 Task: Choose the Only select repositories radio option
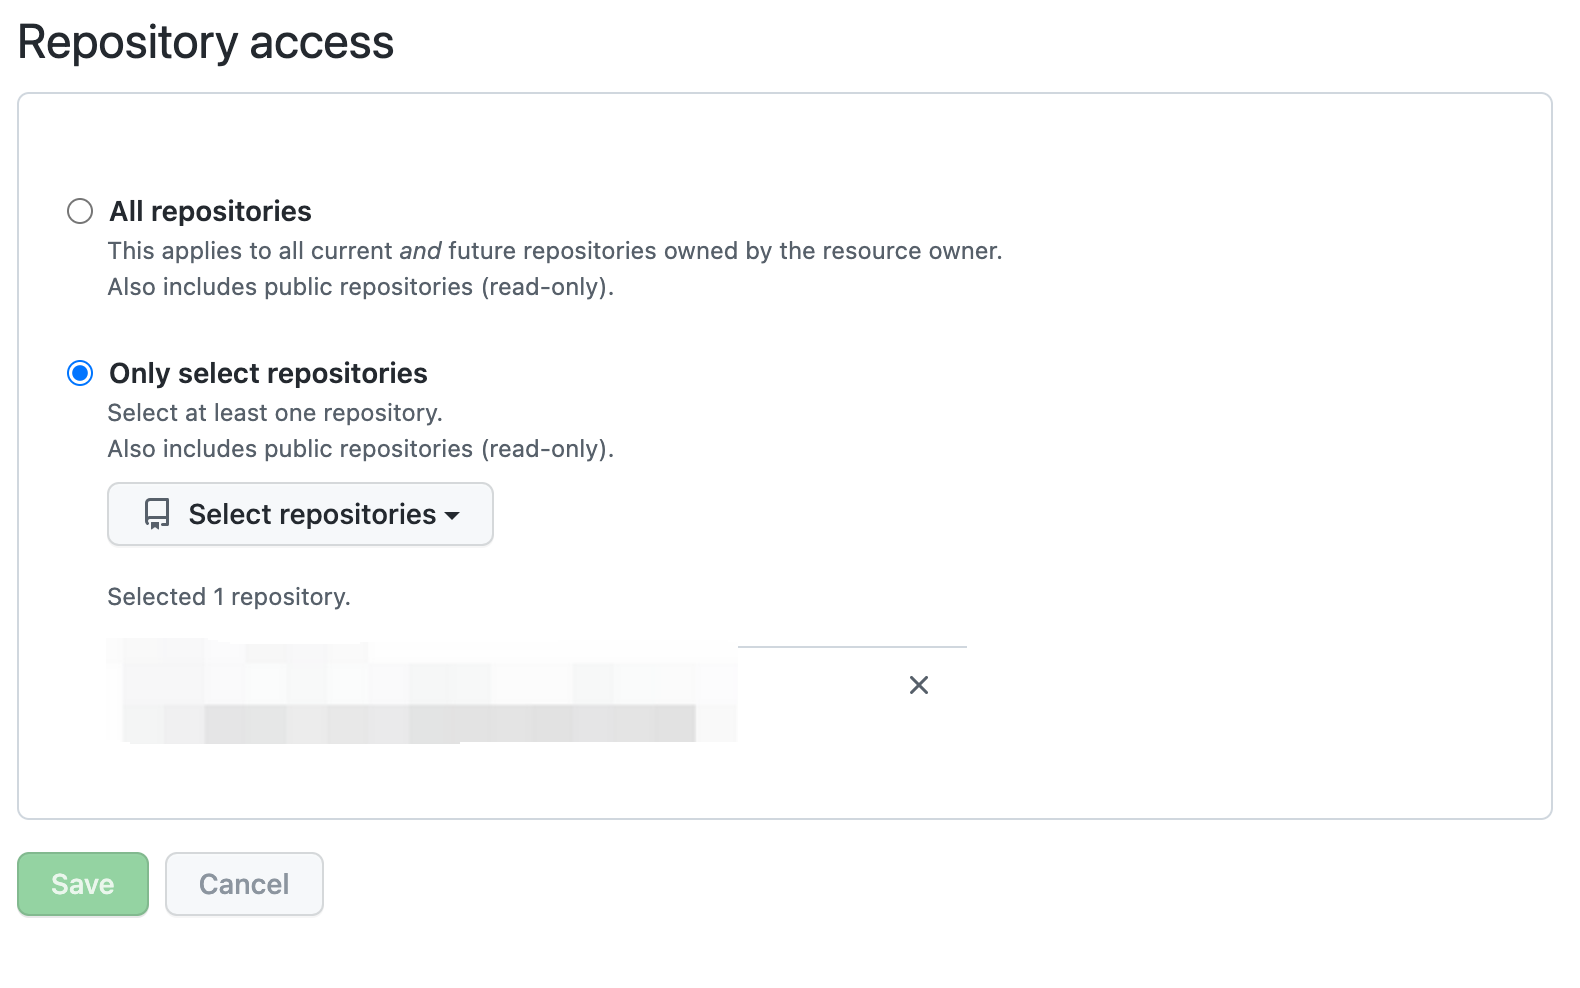tap(80, 373)
